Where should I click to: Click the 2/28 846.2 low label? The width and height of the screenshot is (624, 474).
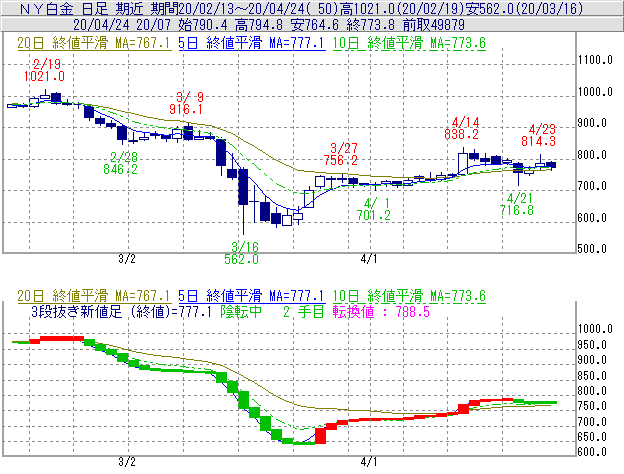(x=121, y=163)
